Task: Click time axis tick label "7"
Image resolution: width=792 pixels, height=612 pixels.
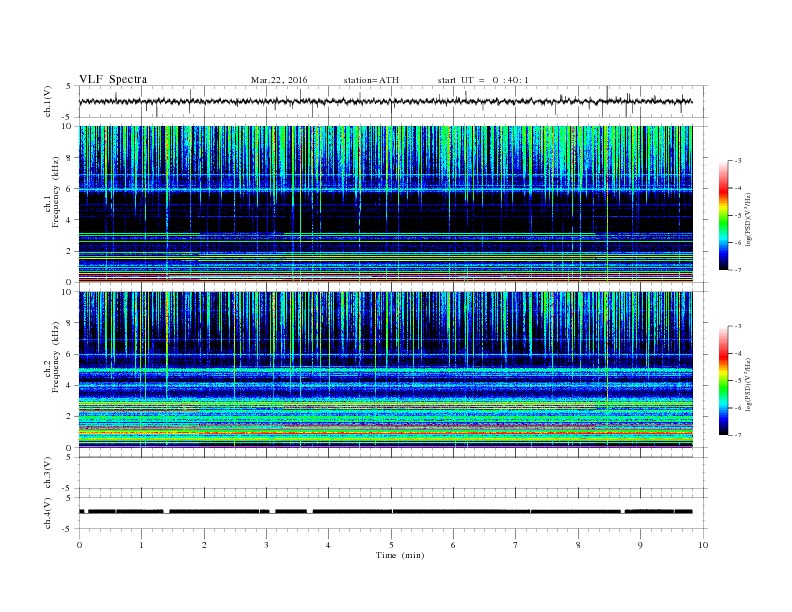Action: [515, 545]
